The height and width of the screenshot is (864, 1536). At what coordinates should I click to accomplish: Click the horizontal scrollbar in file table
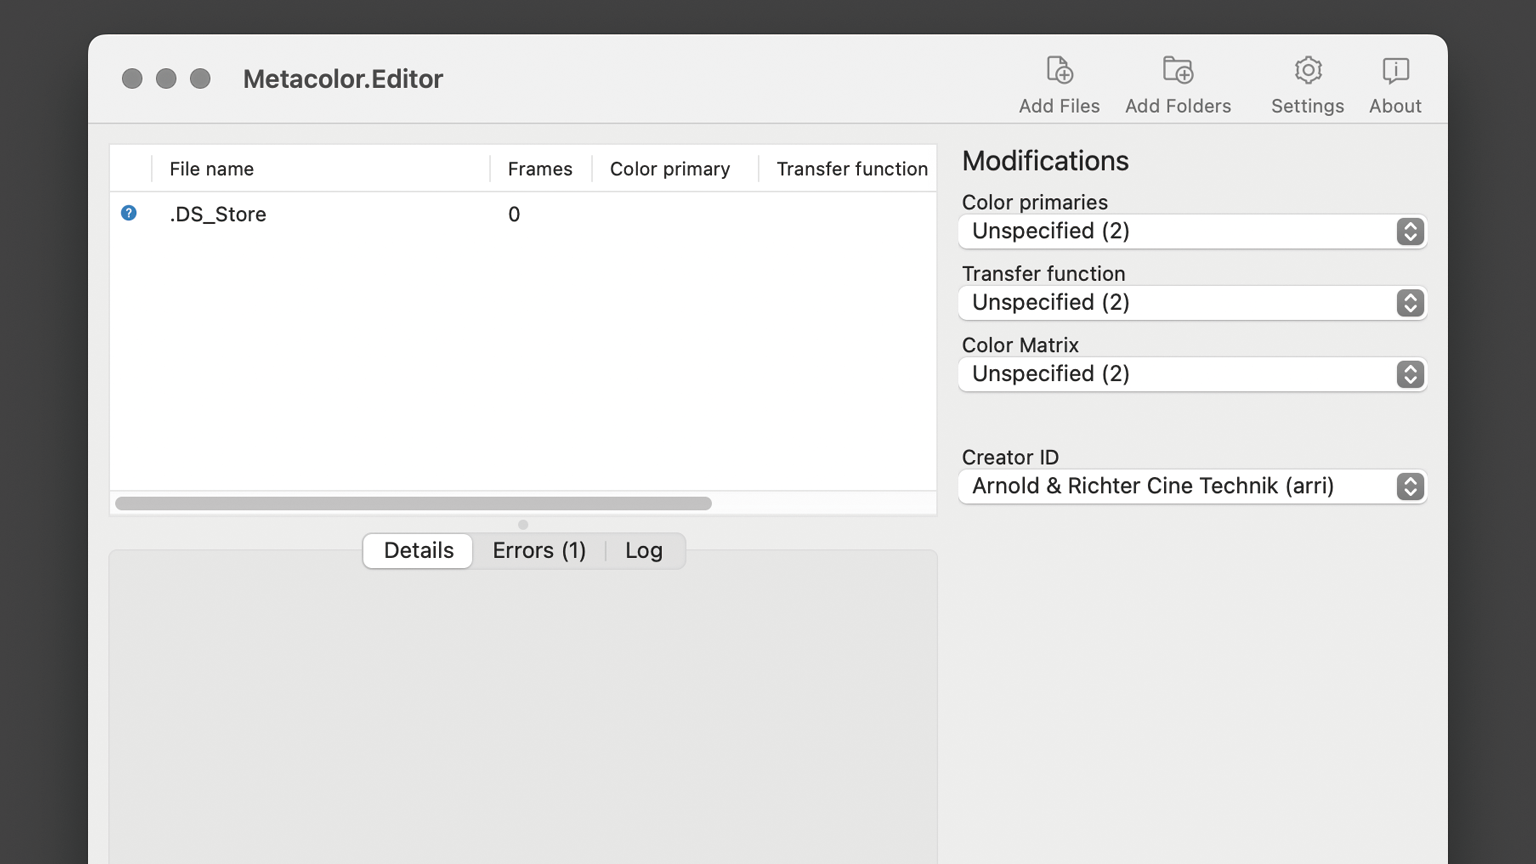pos(413,504)
